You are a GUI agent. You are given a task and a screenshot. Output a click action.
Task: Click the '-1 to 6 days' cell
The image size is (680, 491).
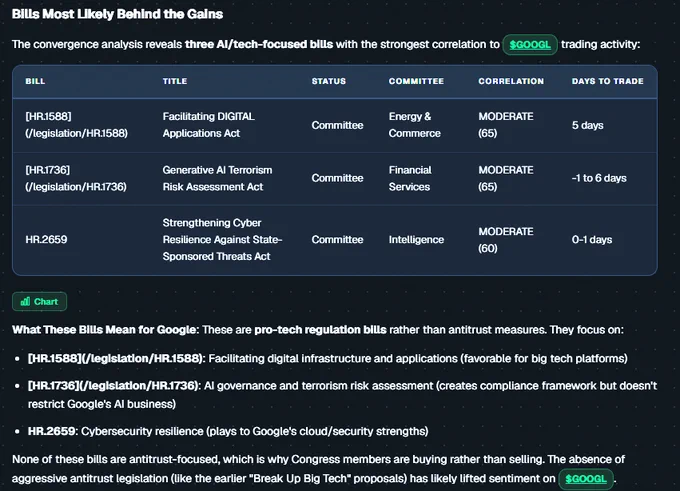(599, 178)
